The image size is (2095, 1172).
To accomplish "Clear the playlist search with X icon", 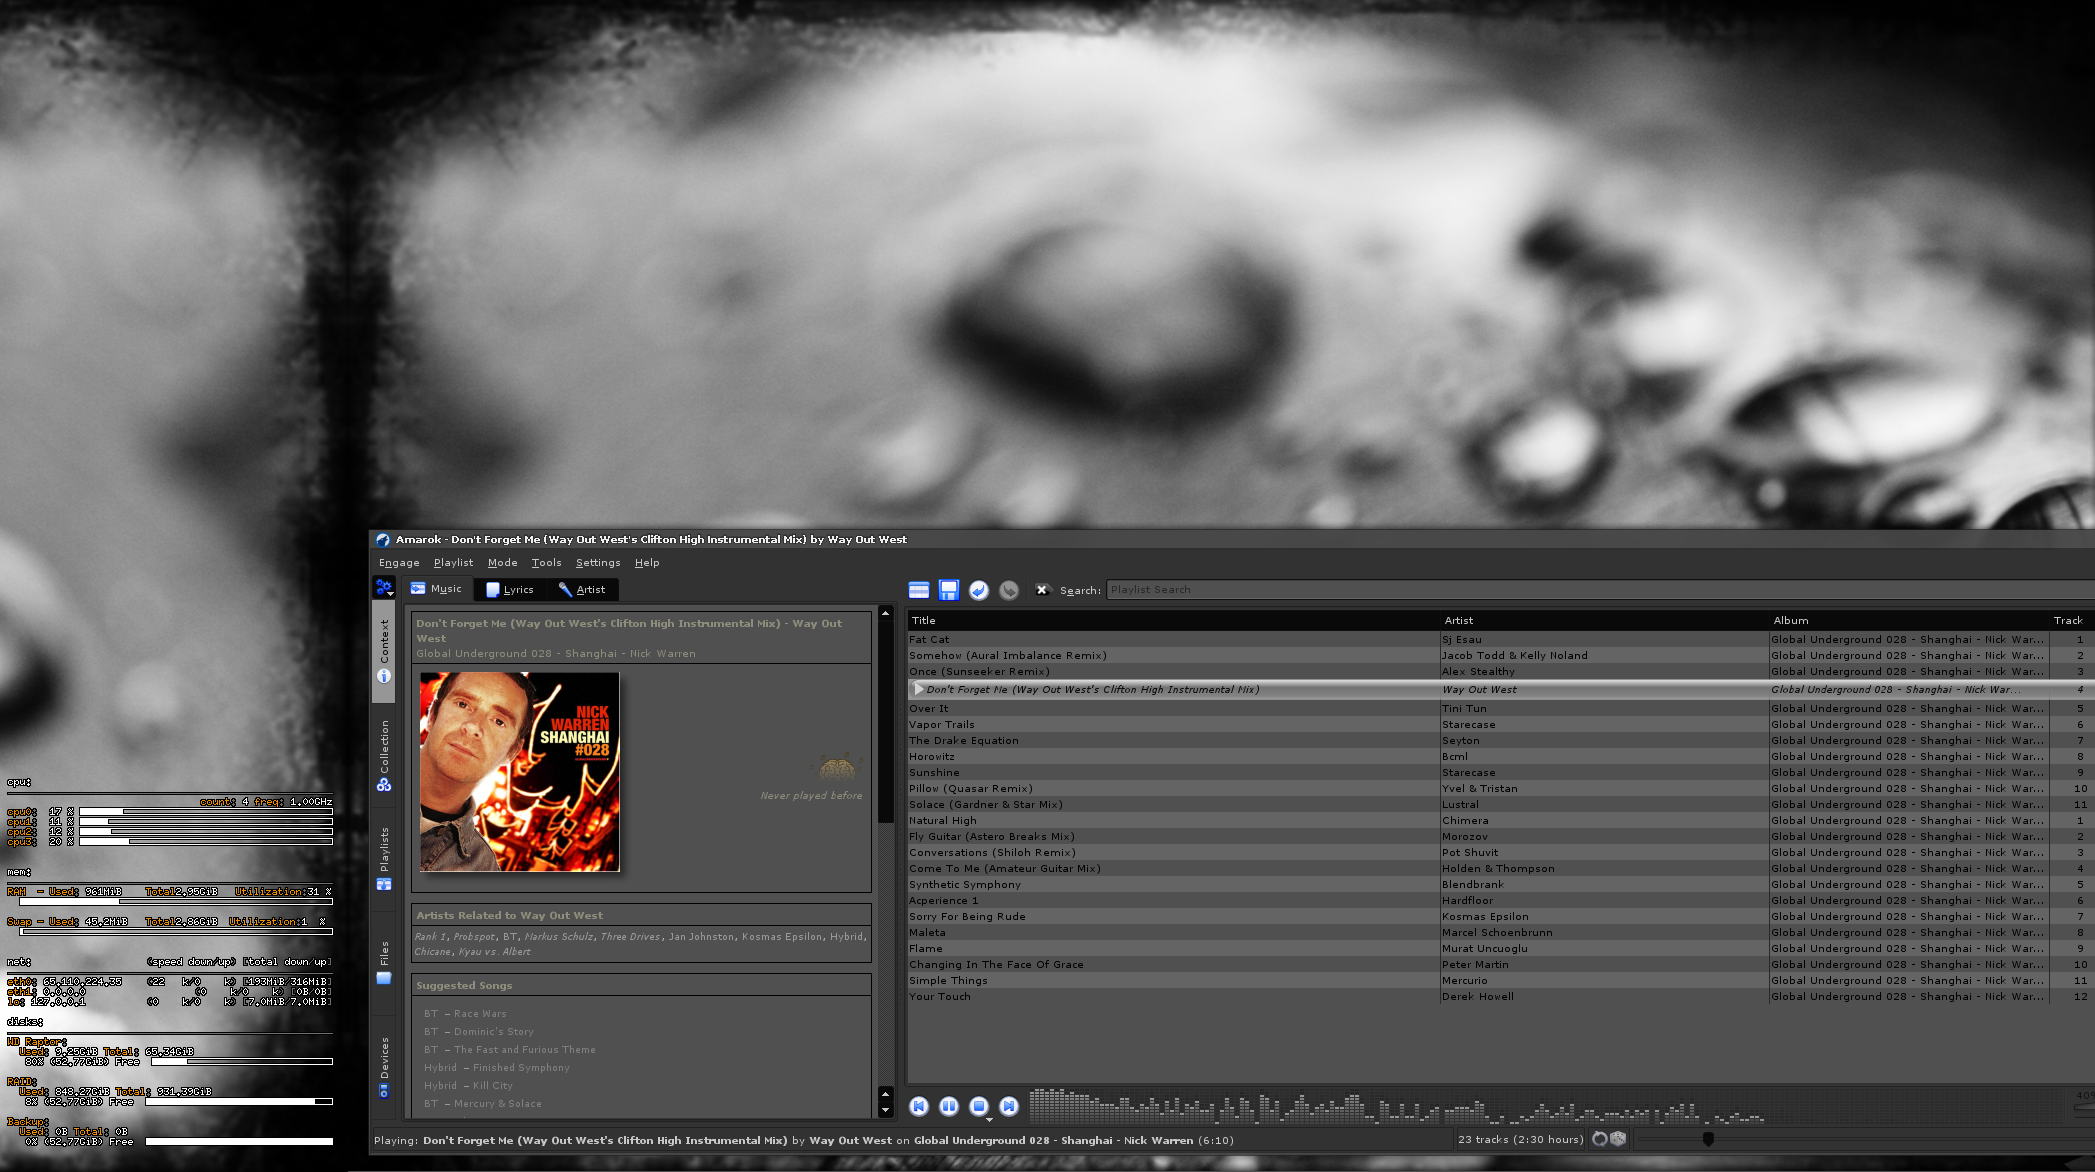I will (x=1041, y=590).
